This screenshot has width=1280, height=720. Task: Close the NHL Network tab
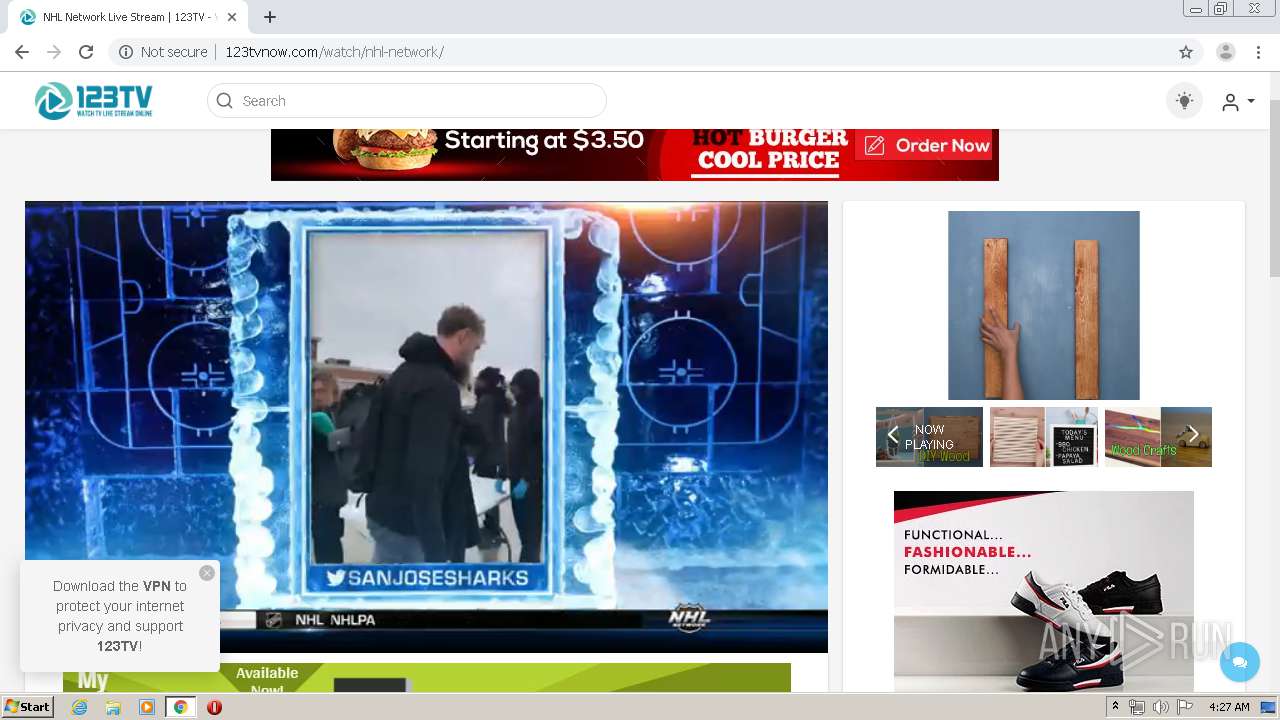click(x=232, y=17)
